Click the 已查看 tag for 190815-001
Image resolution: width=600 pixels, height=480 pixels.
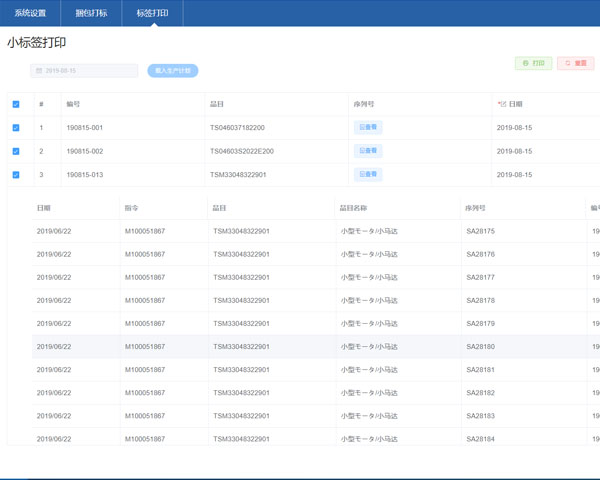click(x=368, y=127)
